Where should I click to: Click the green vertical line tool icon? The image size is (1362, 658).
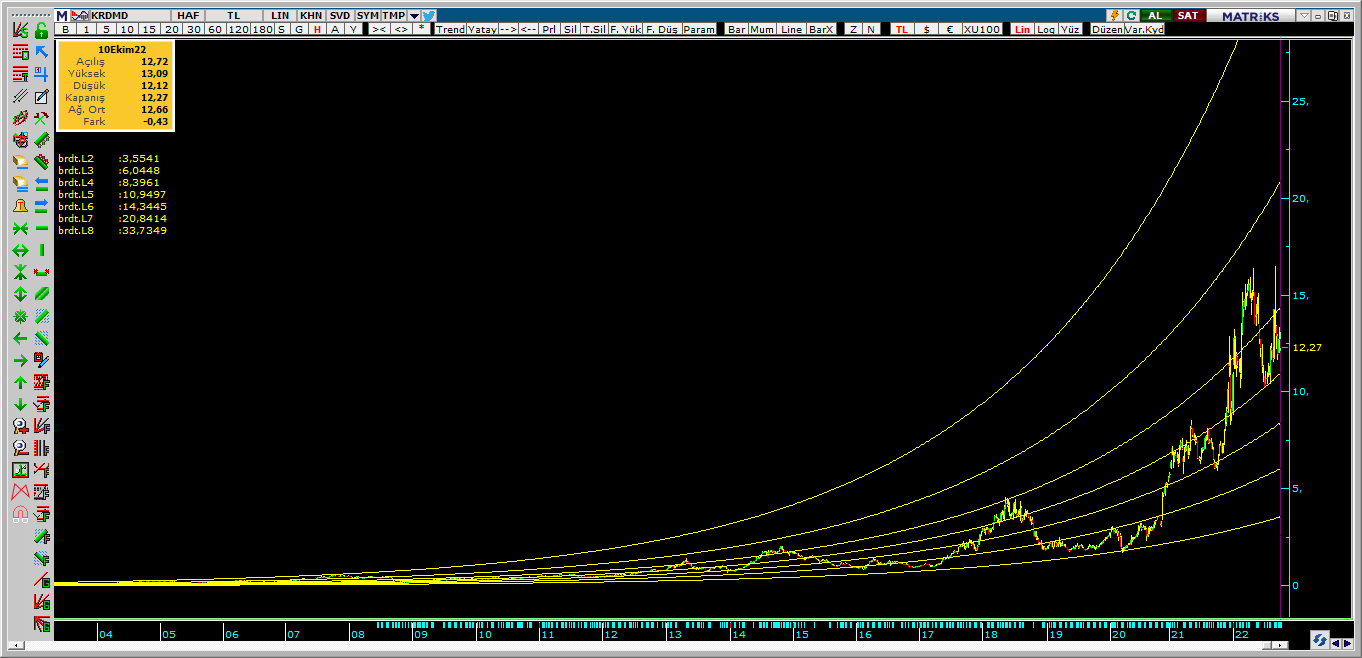point(41,251)
